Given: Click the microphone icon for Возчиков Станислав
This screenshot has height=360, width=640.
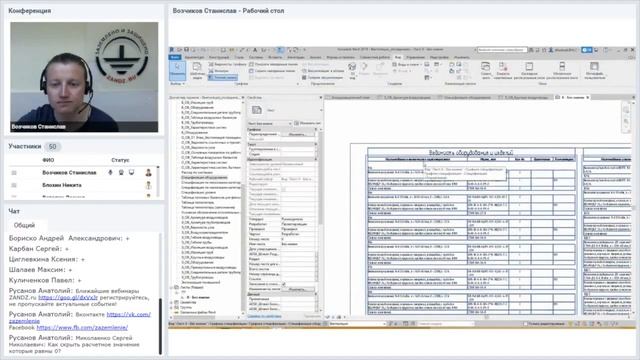Looking at the screenshot, I should (110, 173).
